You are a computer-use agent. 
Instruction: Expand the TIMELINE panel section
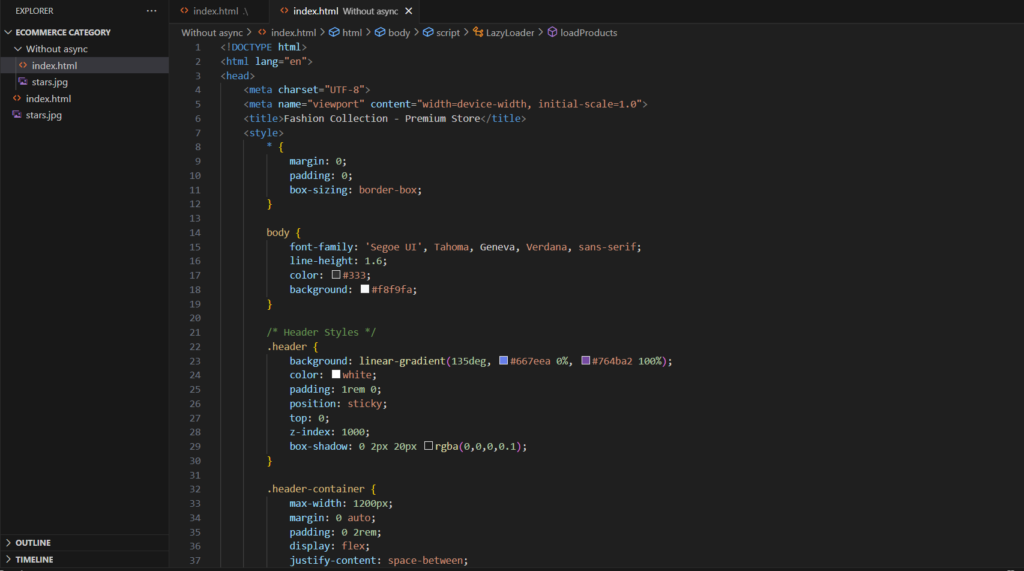[33, 560]
